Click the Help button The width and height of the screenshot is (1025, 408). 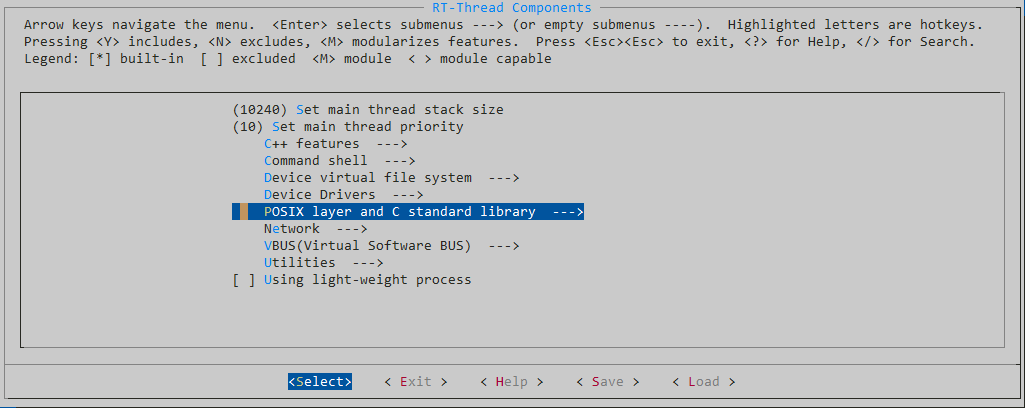[511, 381]
